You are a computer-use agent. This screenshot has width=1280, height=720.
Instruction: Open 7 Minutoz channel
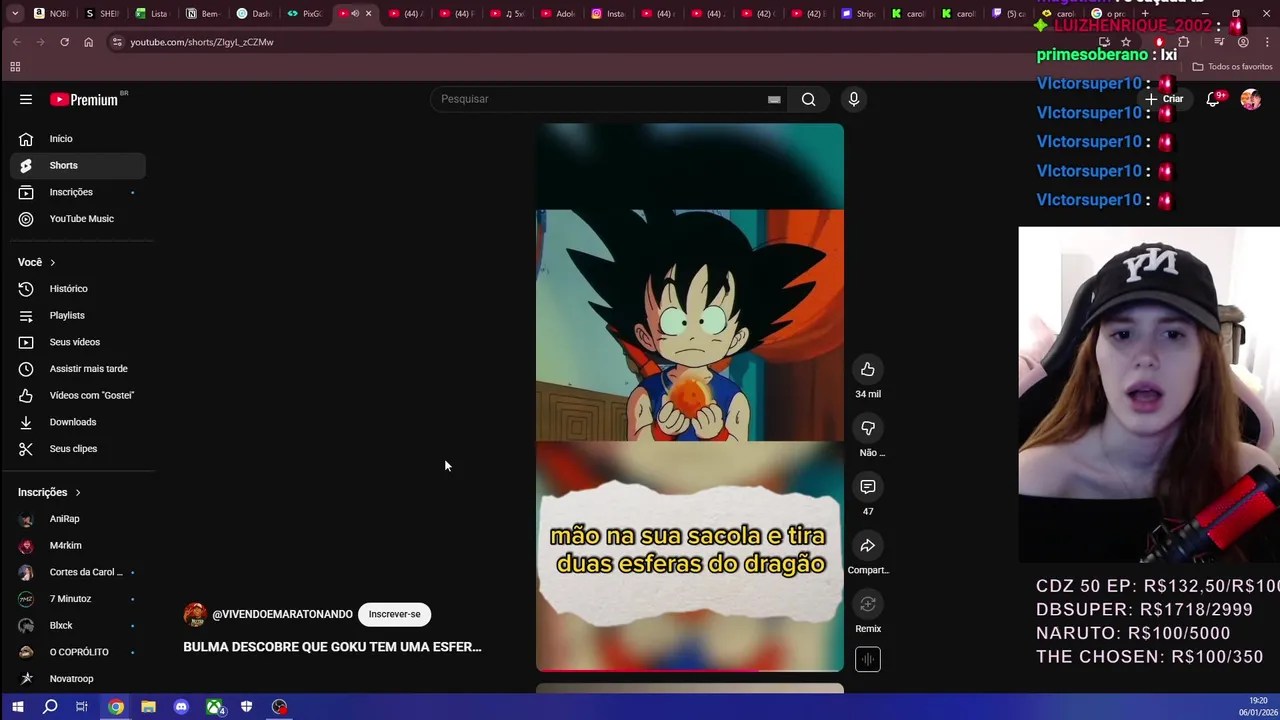click(x=78, y=599)
